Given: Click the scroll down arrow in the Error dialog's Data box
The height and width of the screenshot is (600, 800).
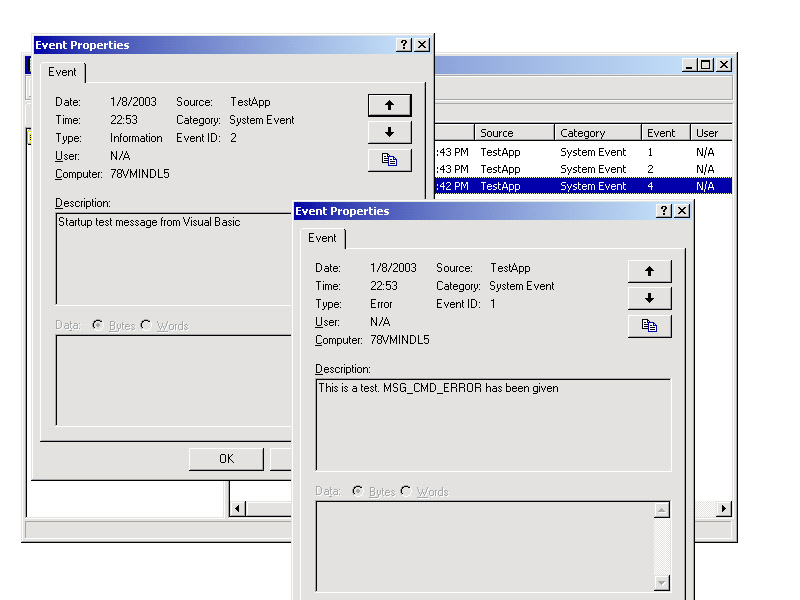Looking at the screenshot, I should click(x=661, y=582).
